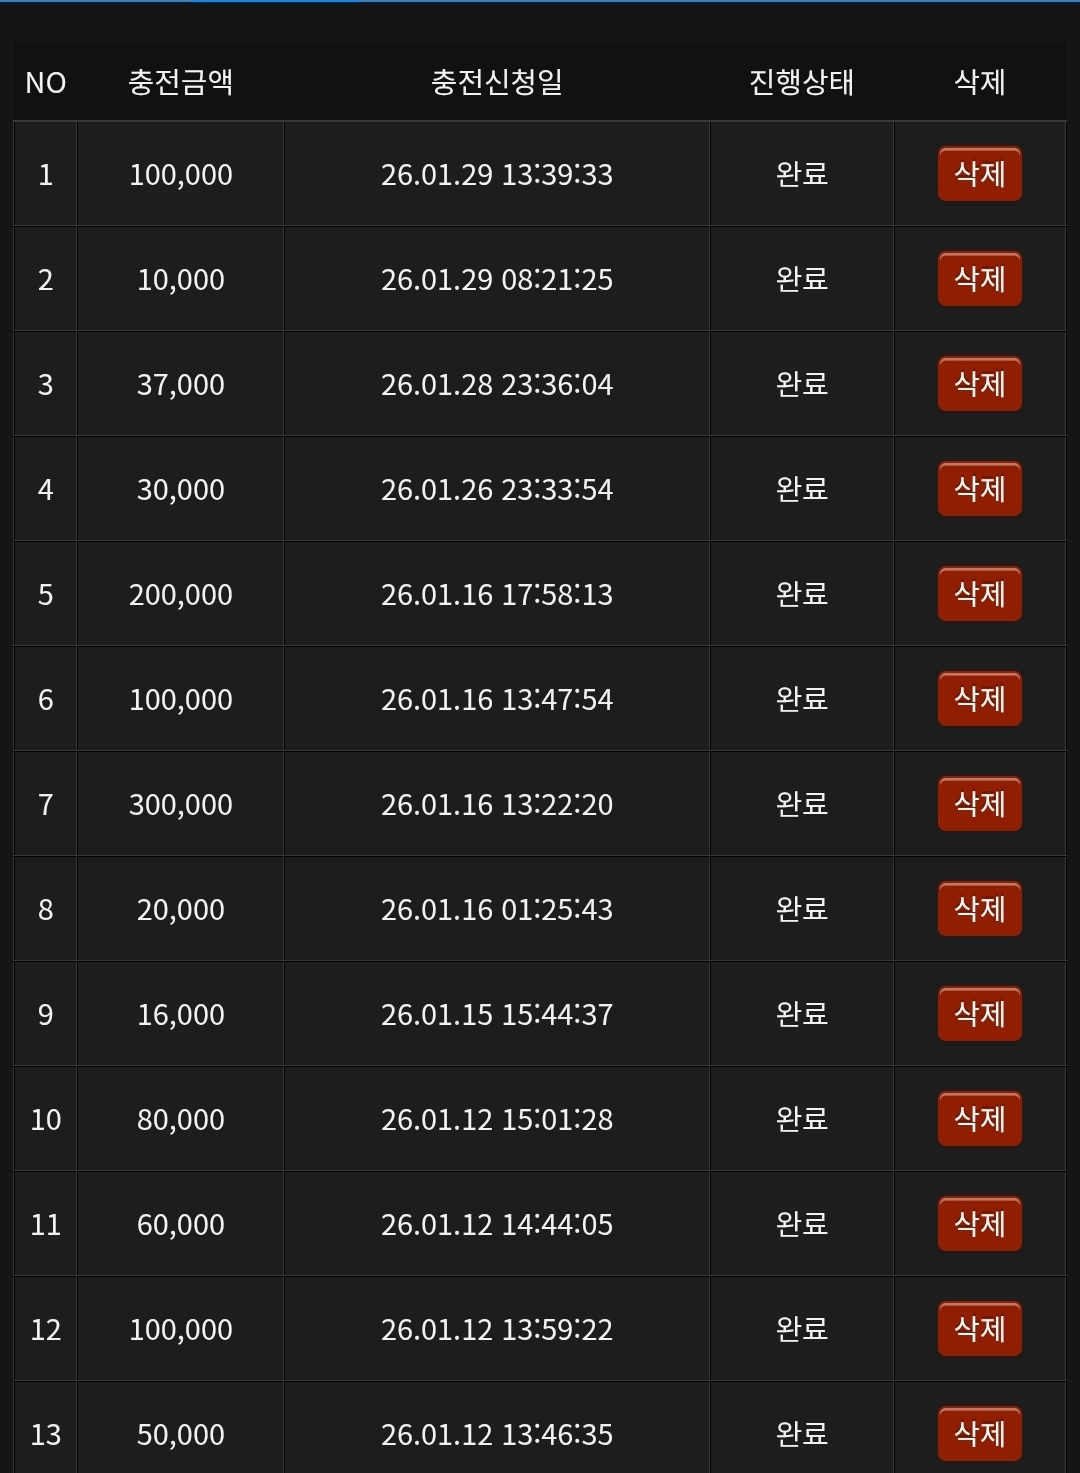Select the date 26.01.29 13:39:33
1080x1473 pixels.
(x=496, y=175)
